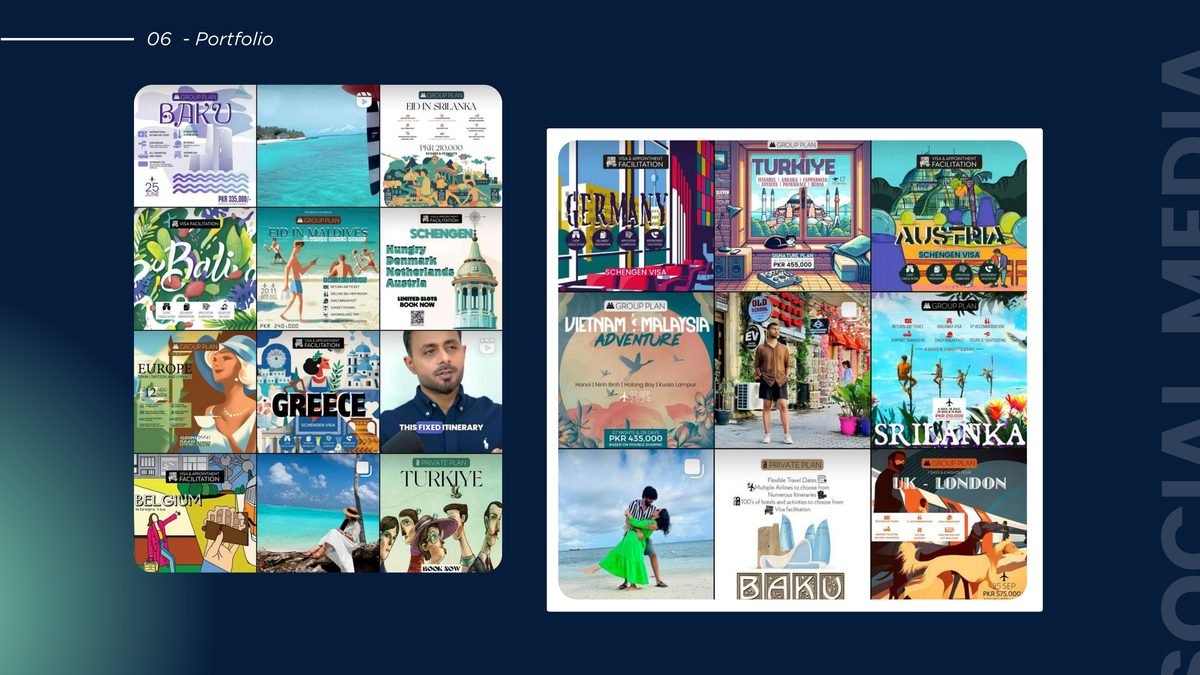Screen dimensions: 1200x675
Task: Open the Srilanka stilt fishermen post
Action: click(x=949, y=370)
